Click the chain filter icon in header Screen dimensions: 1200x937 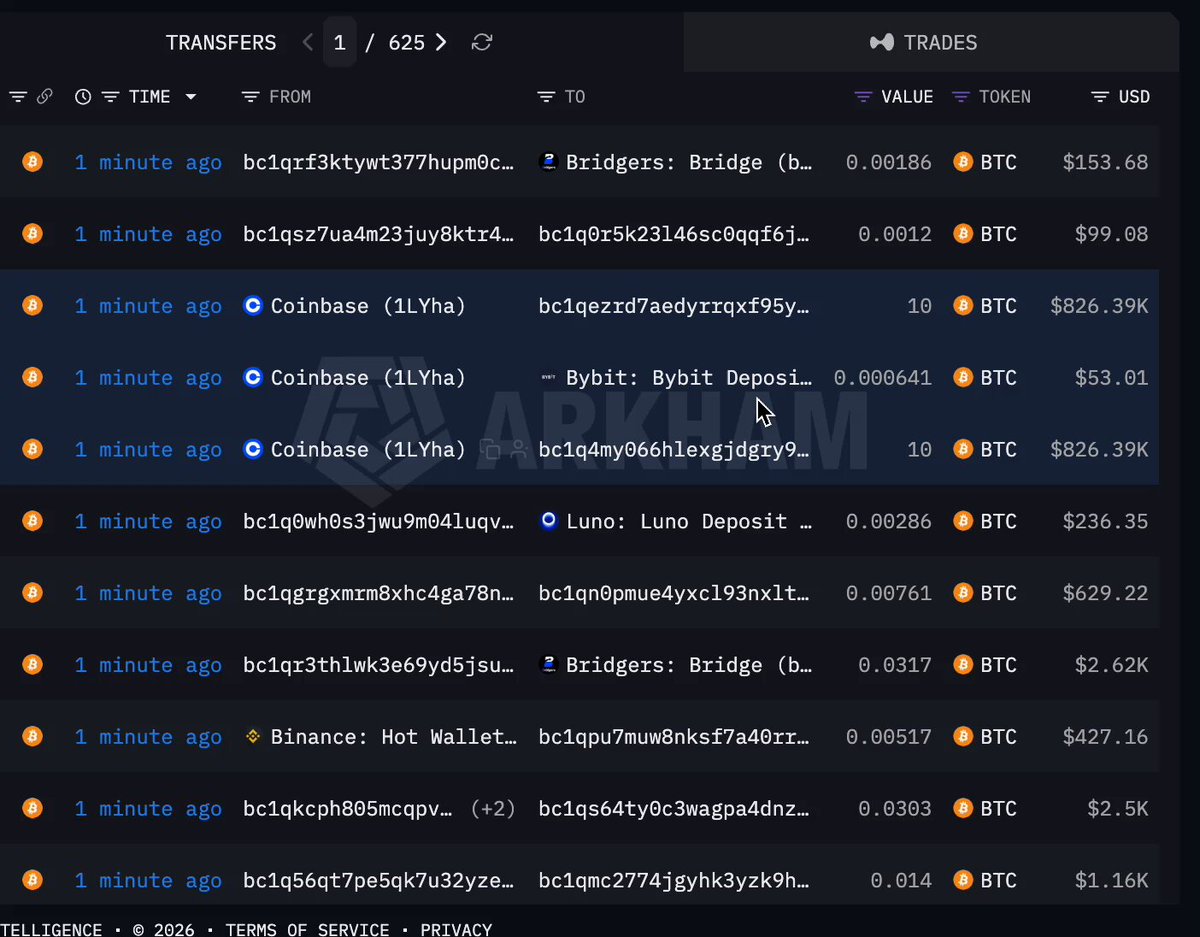pyautogui.click(x=18, y=97)
